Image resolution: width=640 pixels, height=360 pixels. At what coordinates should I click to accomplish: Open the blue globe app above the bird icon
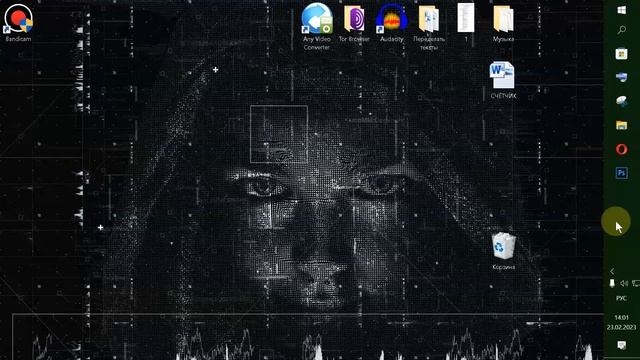click(x=622, y=77)
